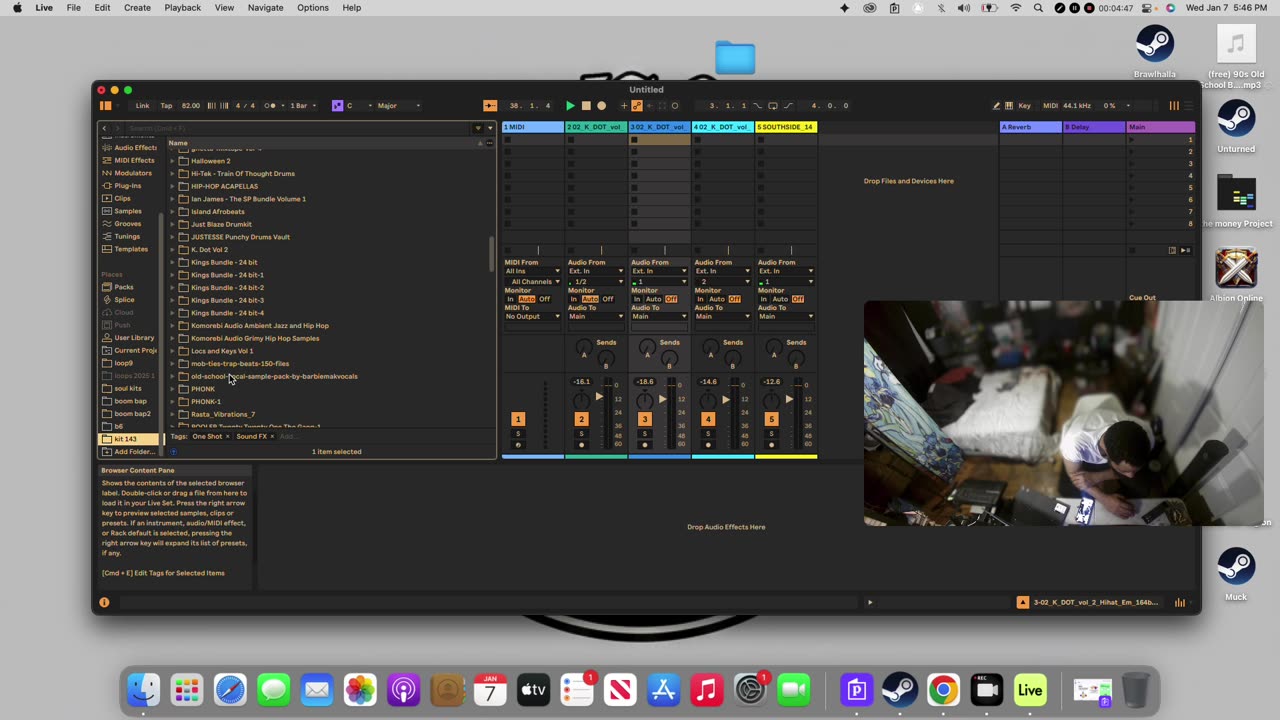
Task: Open the Help menu
Action: 352,8
